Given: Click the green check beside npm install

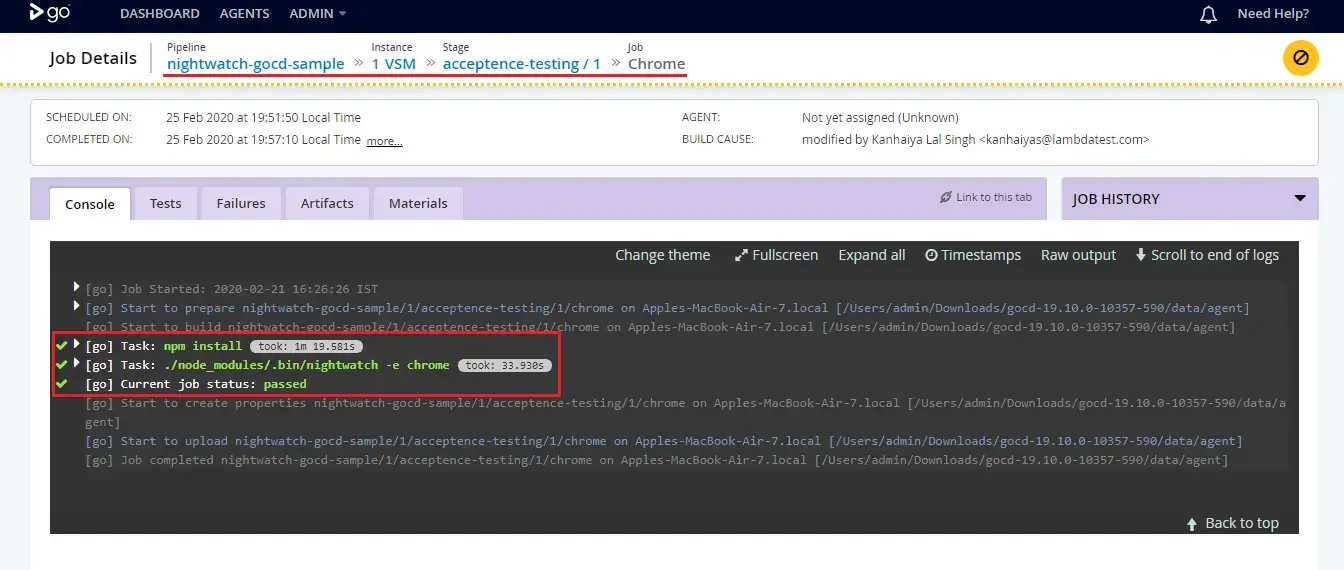Looking at the screenshot, I should [x=62, y=345].
